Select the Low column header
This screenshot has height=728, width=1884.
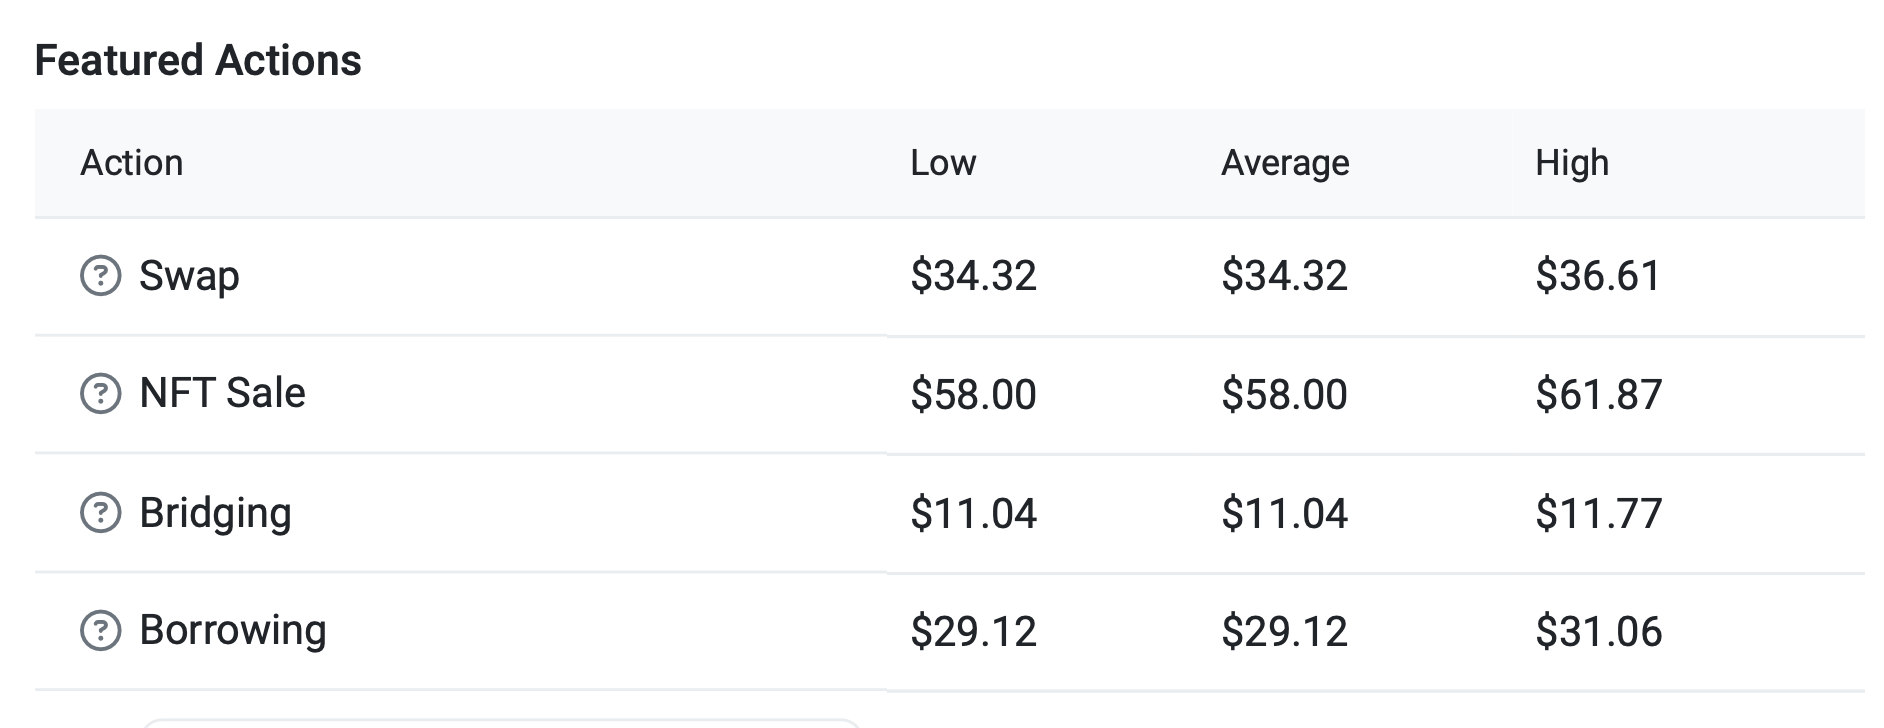[x=943, y=163]
